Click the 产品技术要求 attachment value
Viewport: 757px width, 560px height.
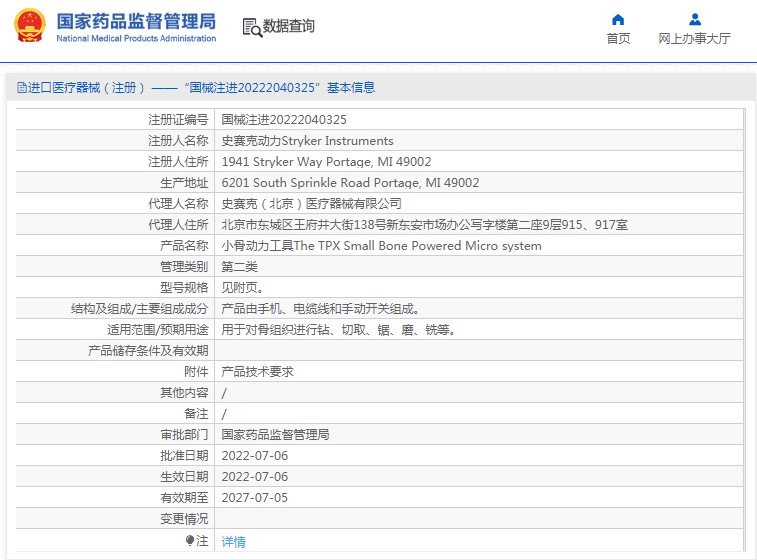(257, 372)
